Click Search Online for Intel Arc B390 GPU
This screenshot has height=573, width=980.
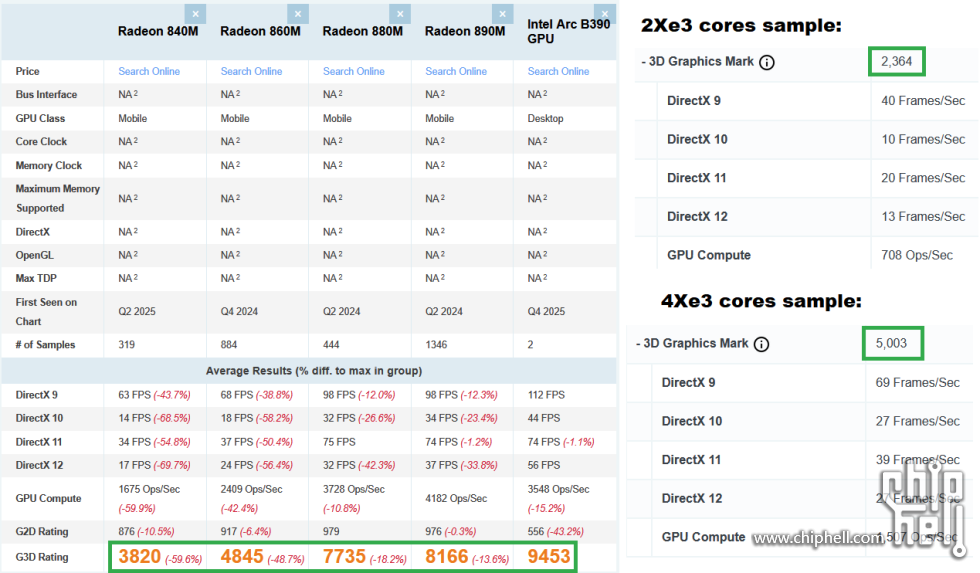(x=558, y=71)
